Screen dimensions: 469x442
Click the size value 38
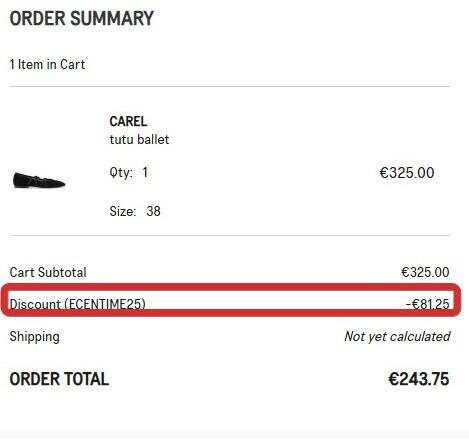tap(153, 211)
